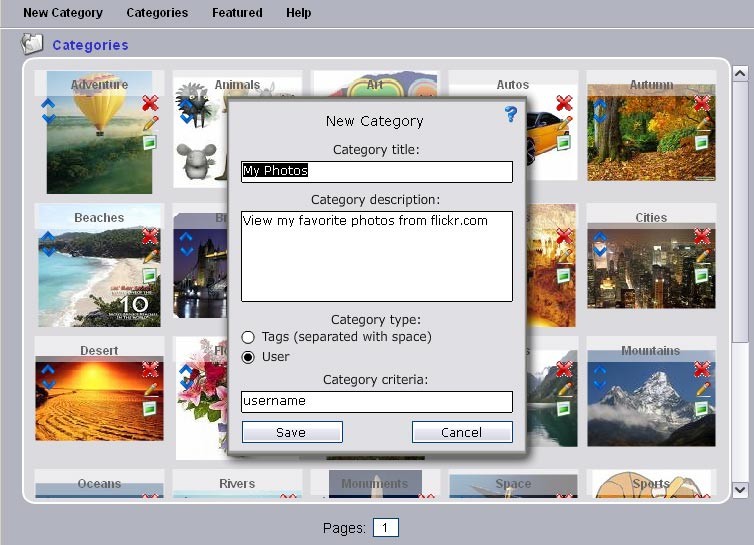This screenshot has height=545, width=754.
Task: Click the green image icon on Adventure
Action: tap(150, 142)
